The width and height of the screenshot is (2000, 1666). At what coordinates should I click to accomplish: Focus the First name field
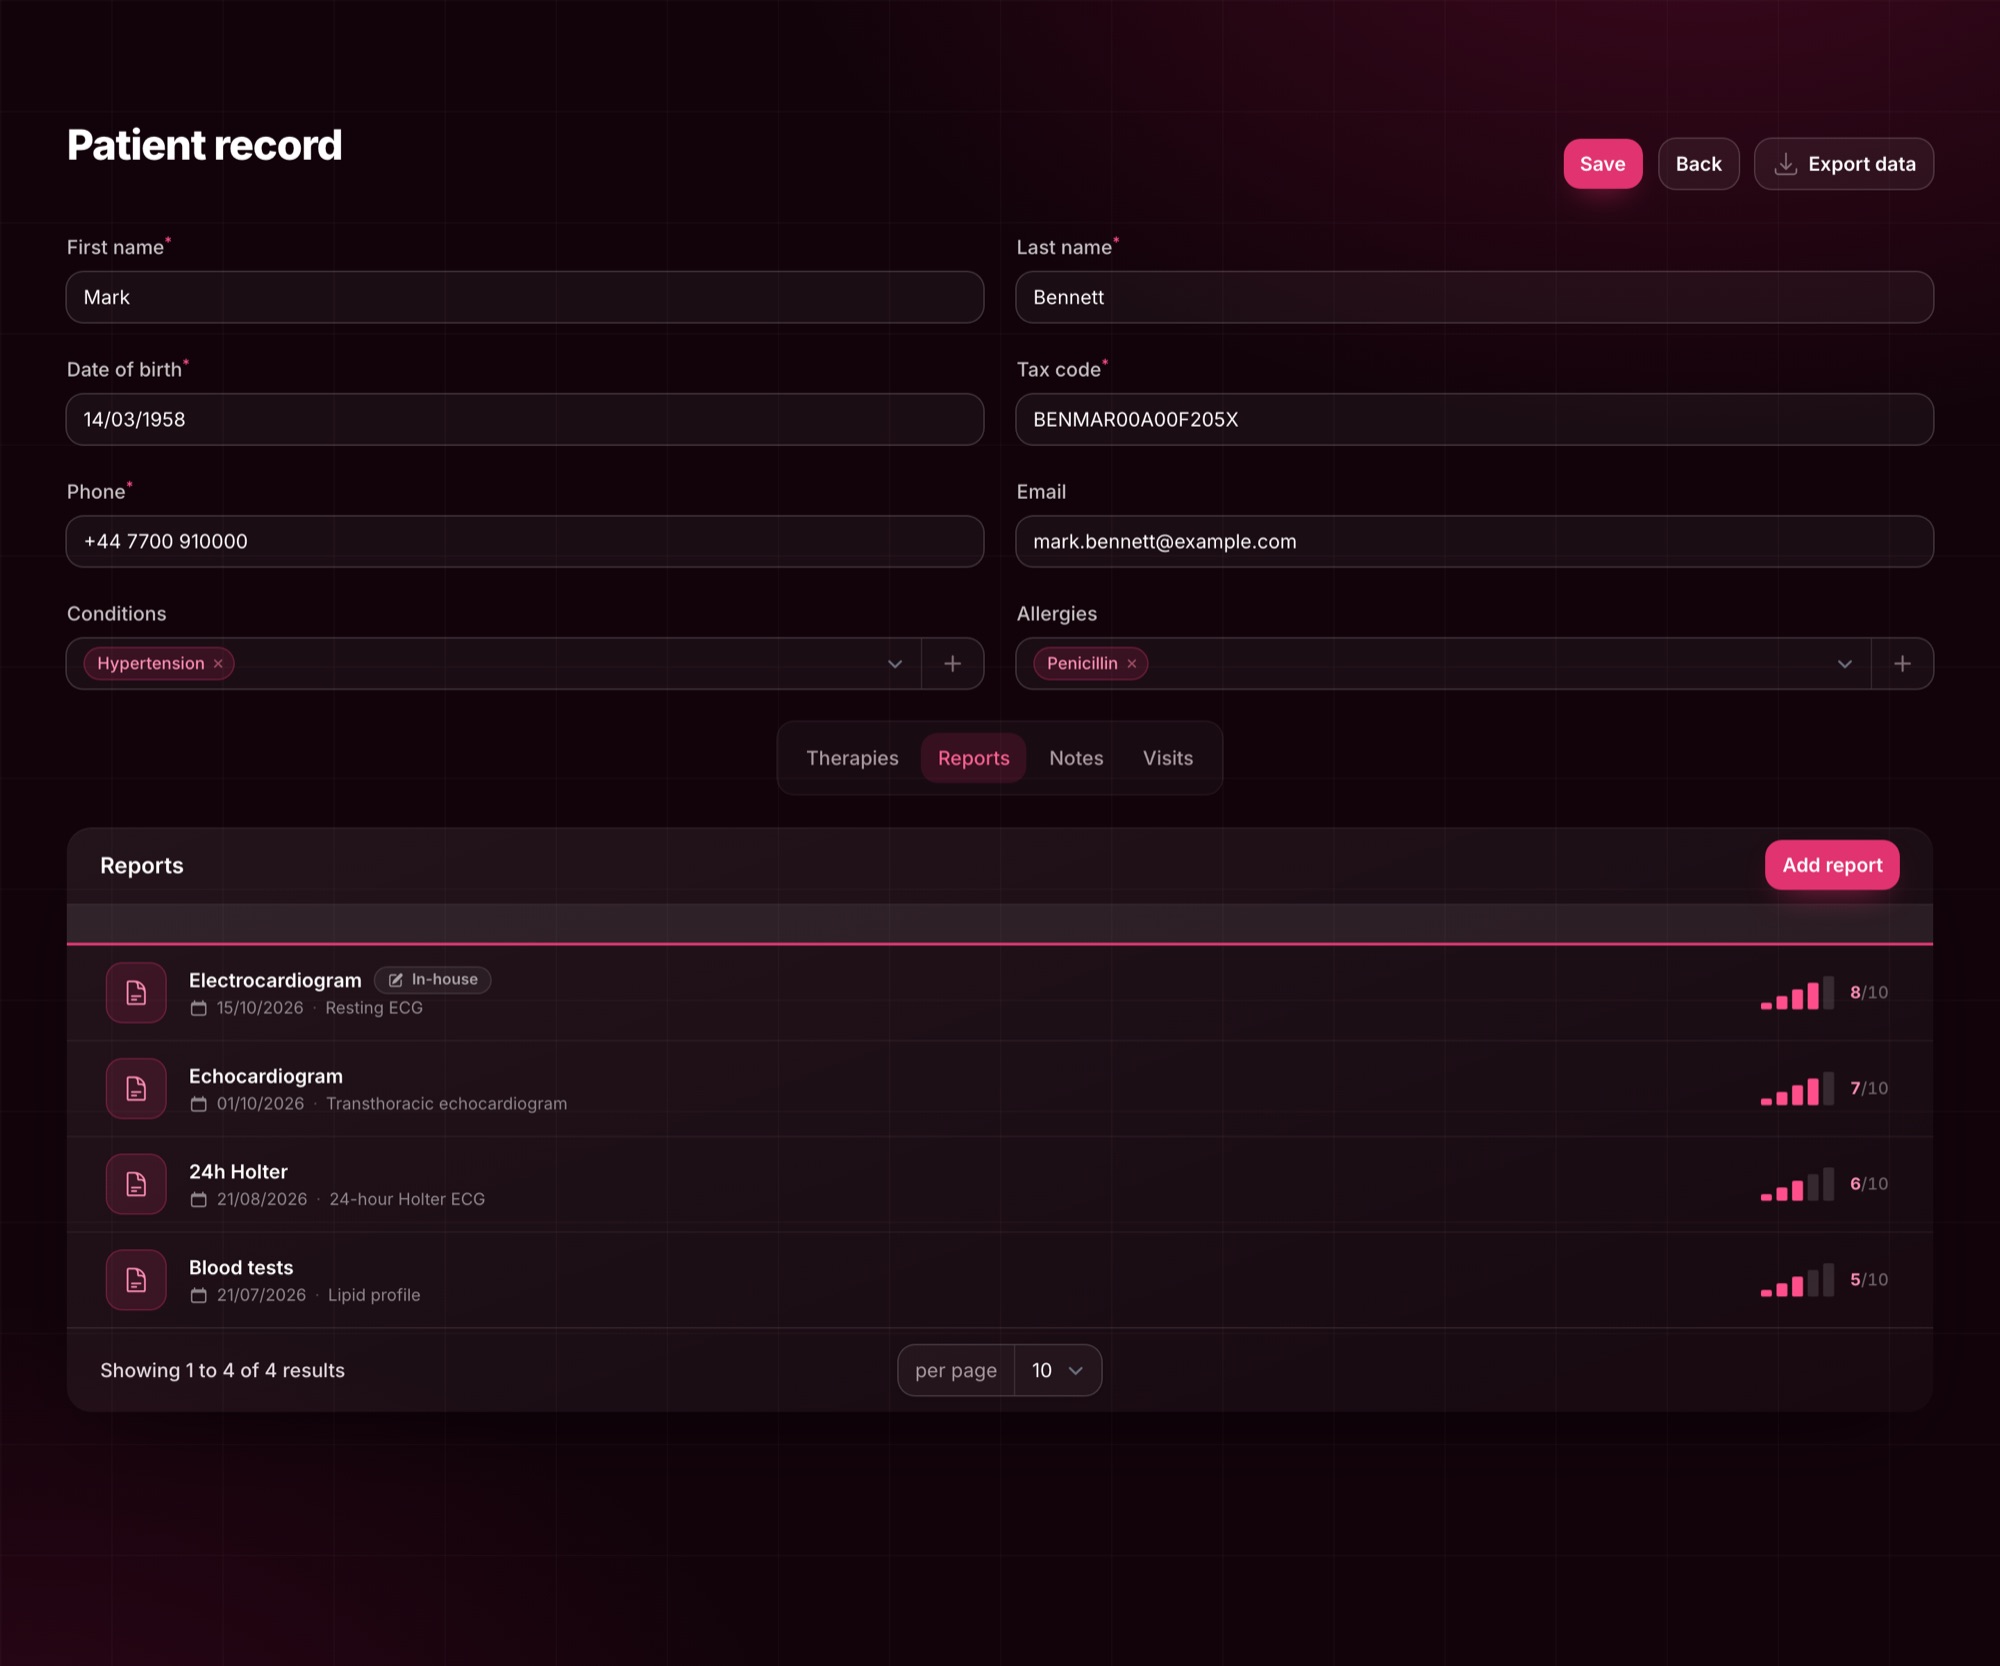(525, 297)
